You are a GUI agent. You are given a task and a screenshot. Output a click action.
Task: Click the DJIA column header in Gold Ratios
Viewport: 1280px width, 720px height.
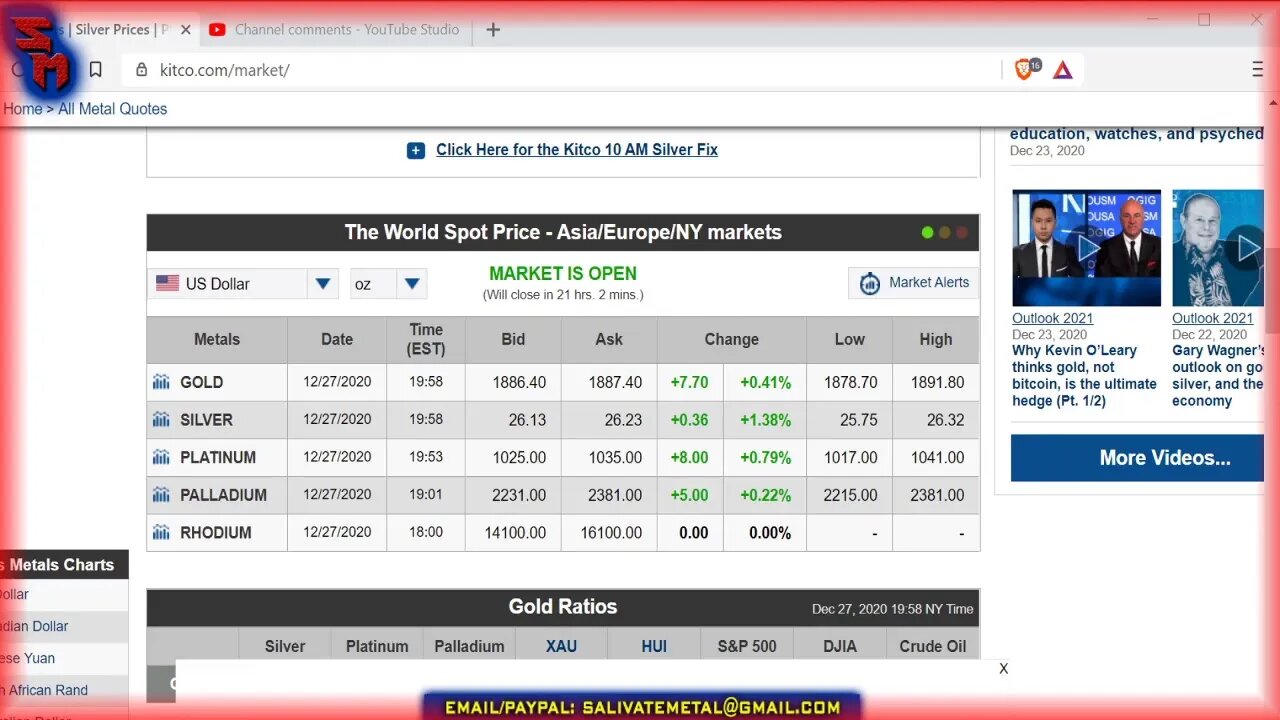pos(840,646)
